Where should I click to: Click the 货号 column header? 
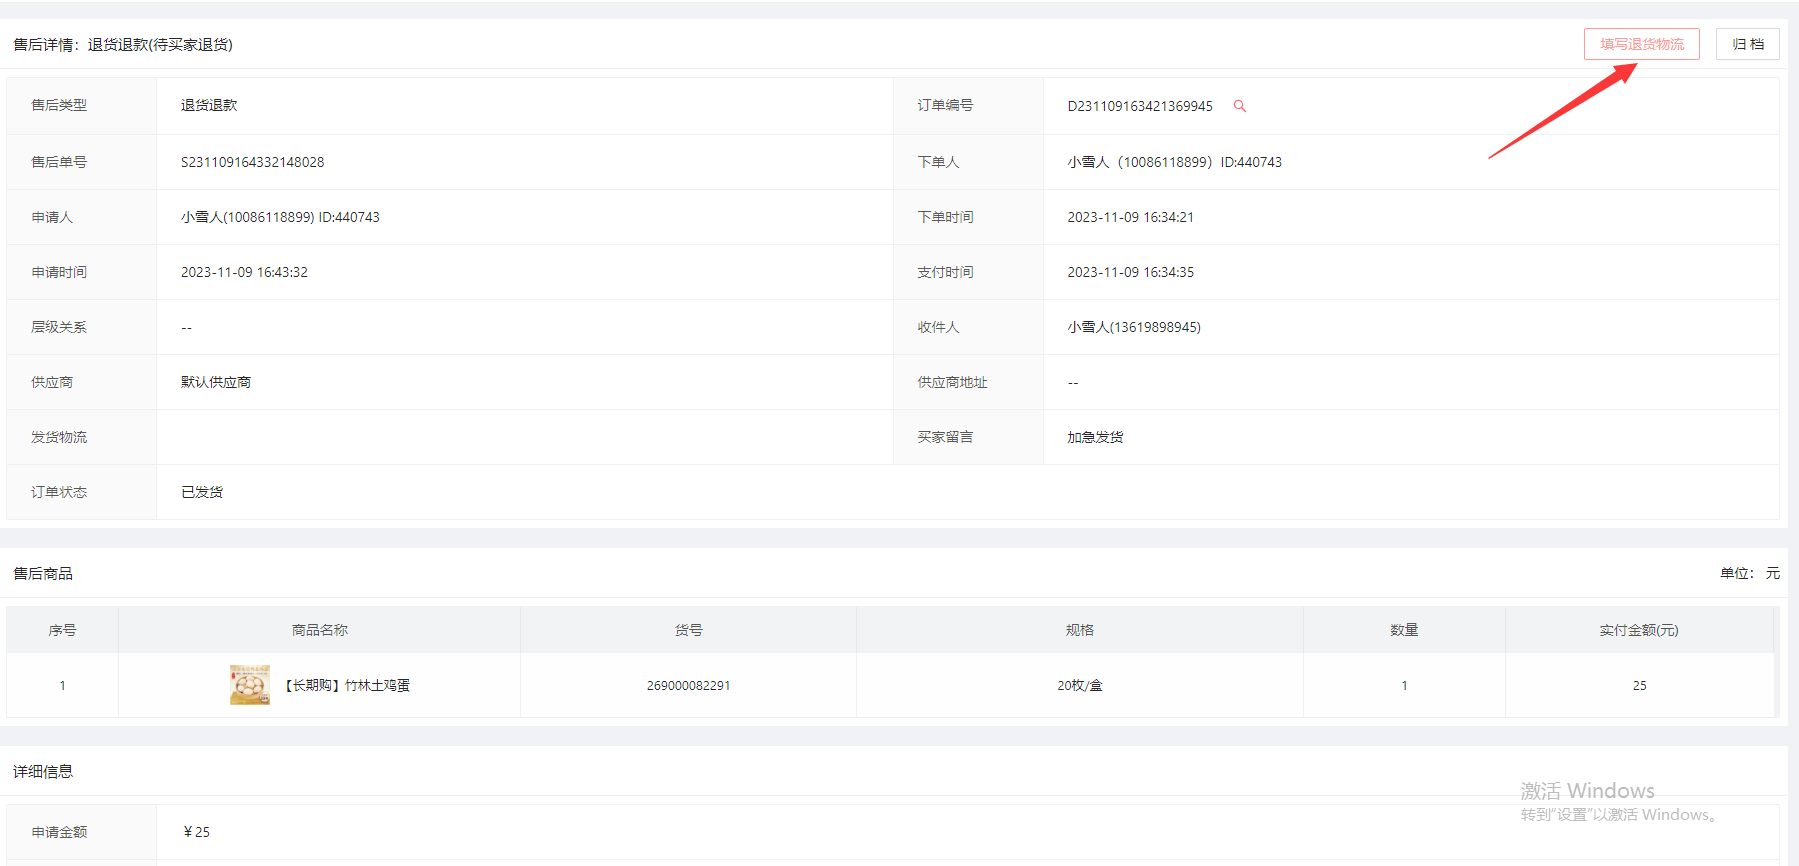[688, 630]
